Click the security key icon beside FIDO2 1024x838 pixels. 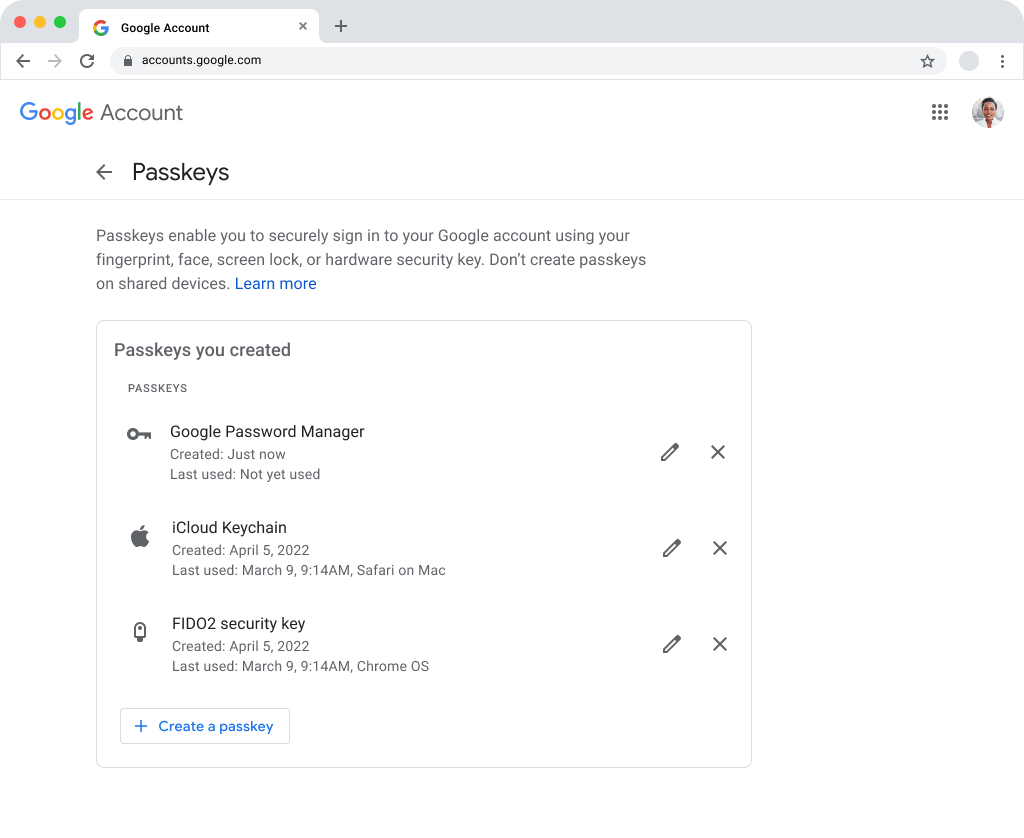click(139, 631)
